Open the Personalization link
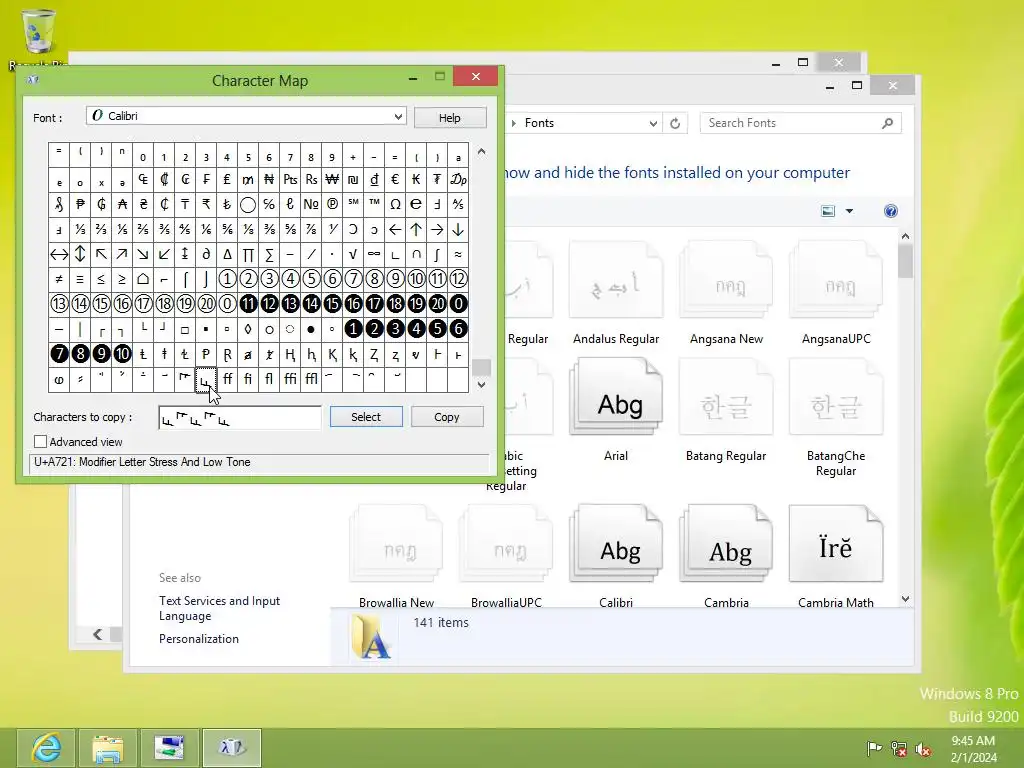 [x=199, y=639]
